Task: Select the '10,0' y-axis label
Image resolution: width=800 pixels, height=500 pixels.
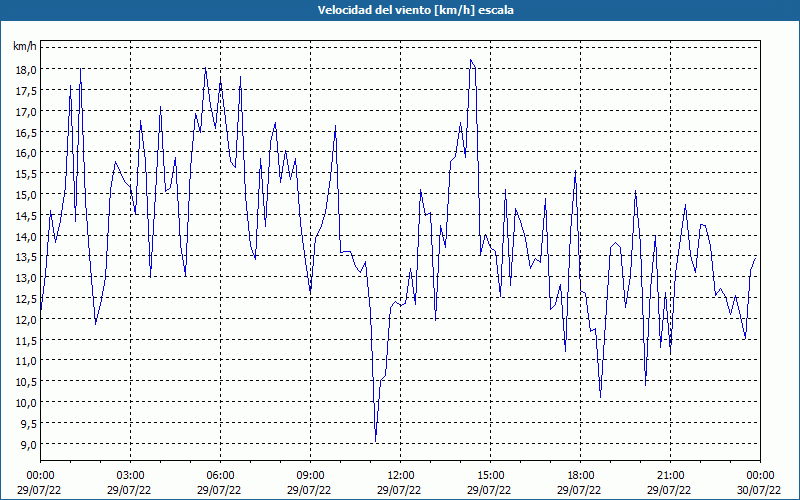Action: tap(26, 402)
